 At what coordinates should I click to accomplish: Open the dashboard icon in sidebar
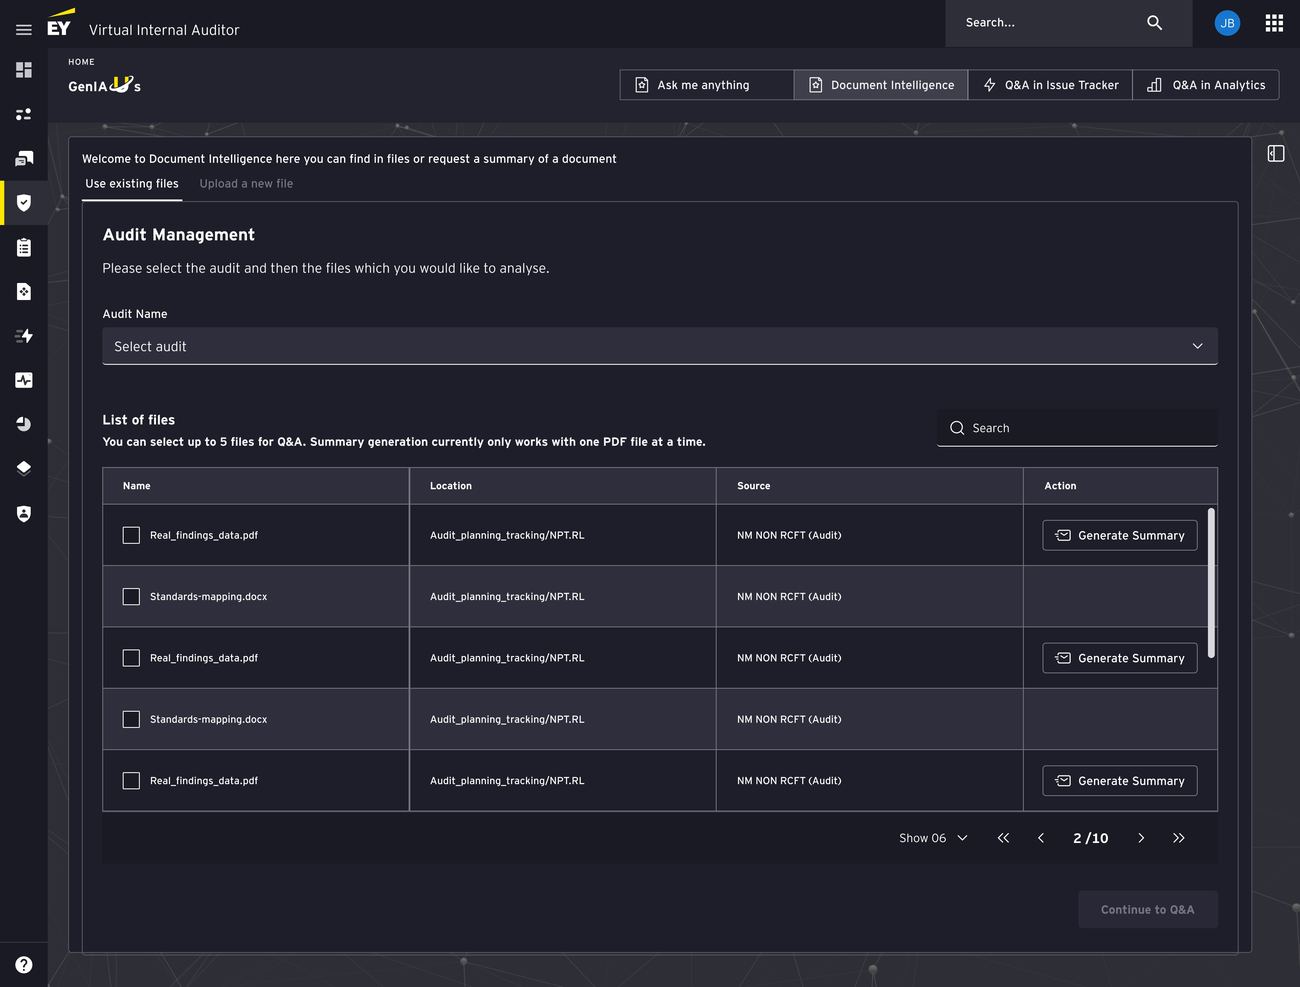[x=24, y=70]
